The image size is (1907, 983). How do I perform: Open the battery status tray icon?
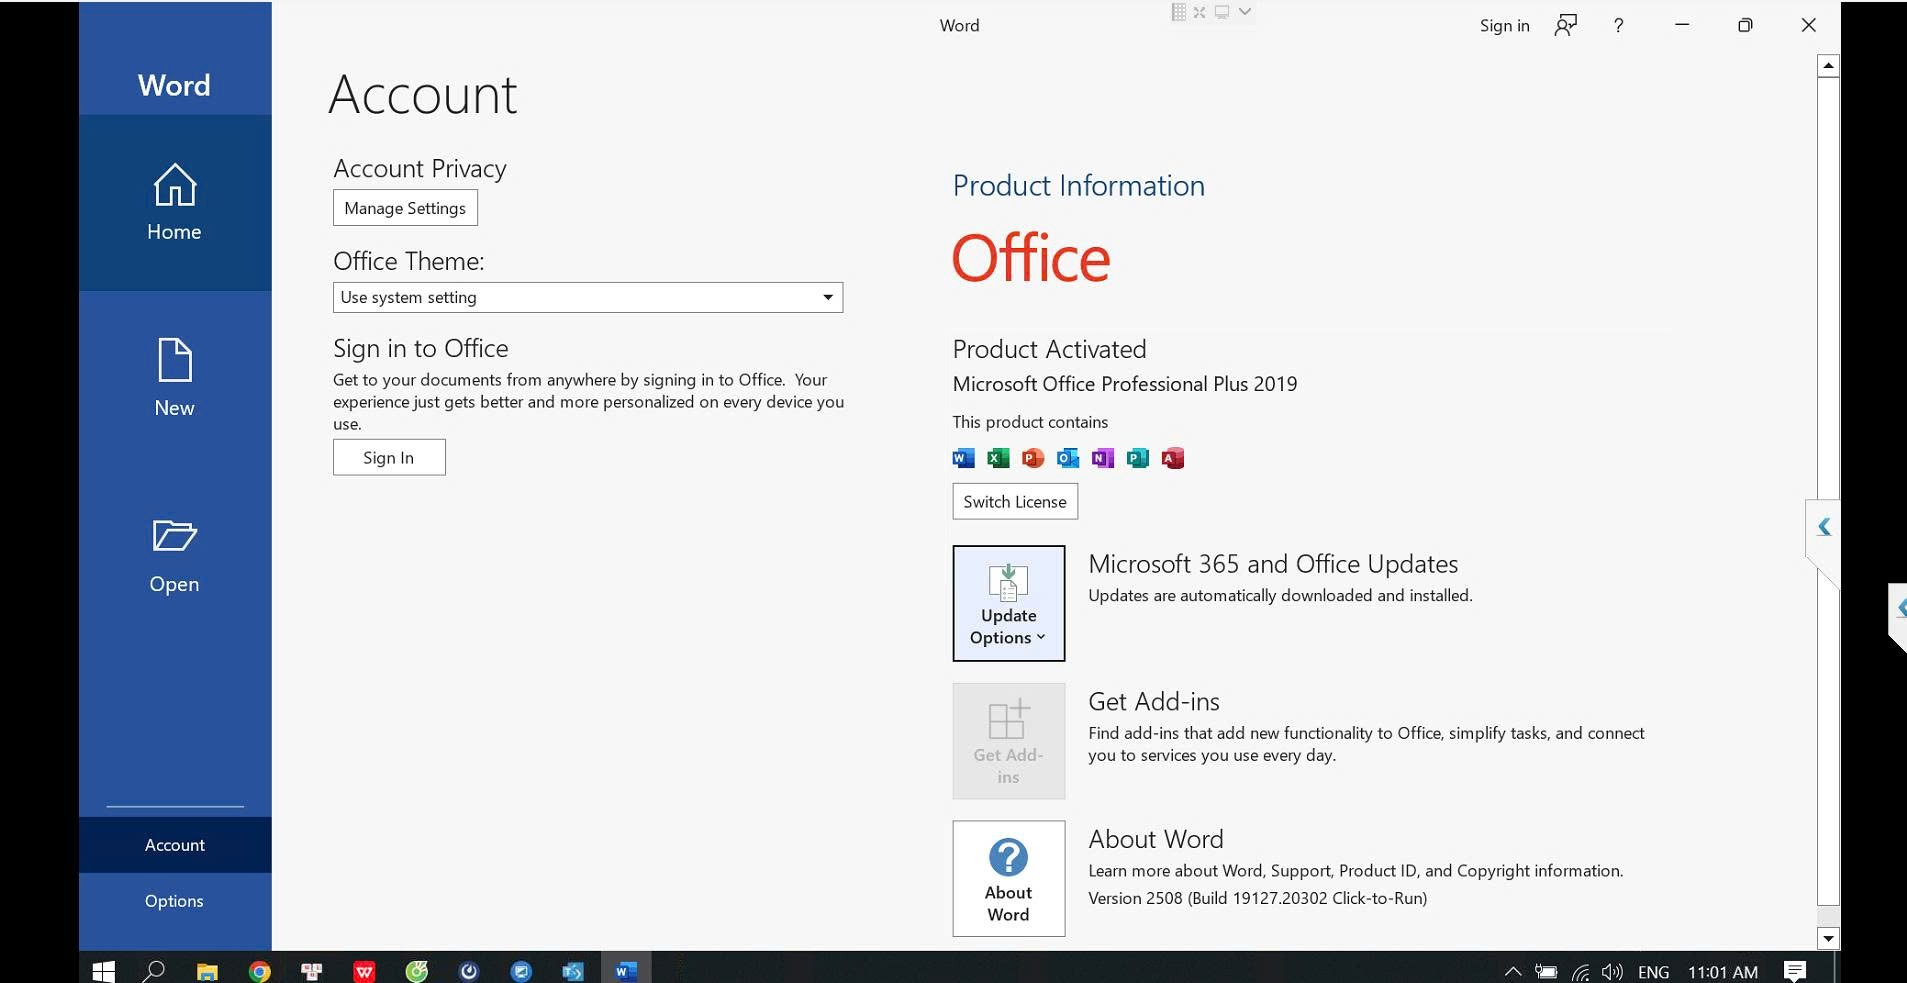[1546, 971]
